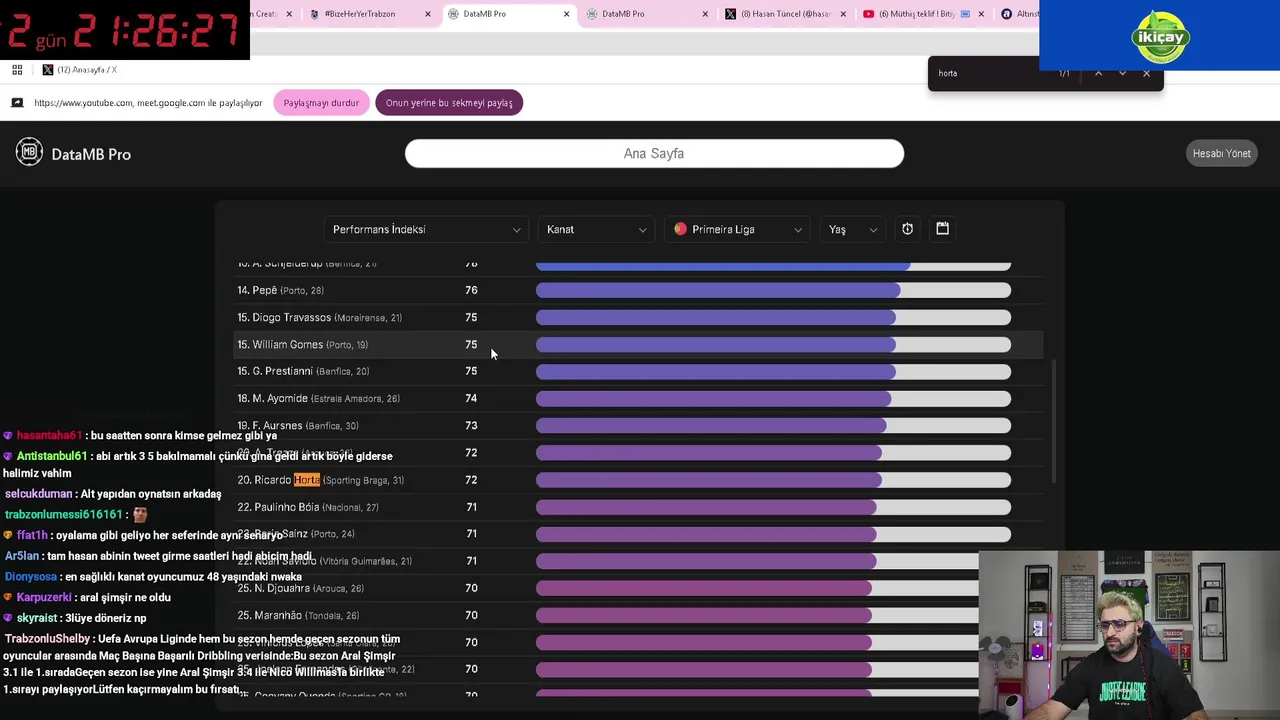
Task: Click chat username Dionysosa
Action: [30, 577]
